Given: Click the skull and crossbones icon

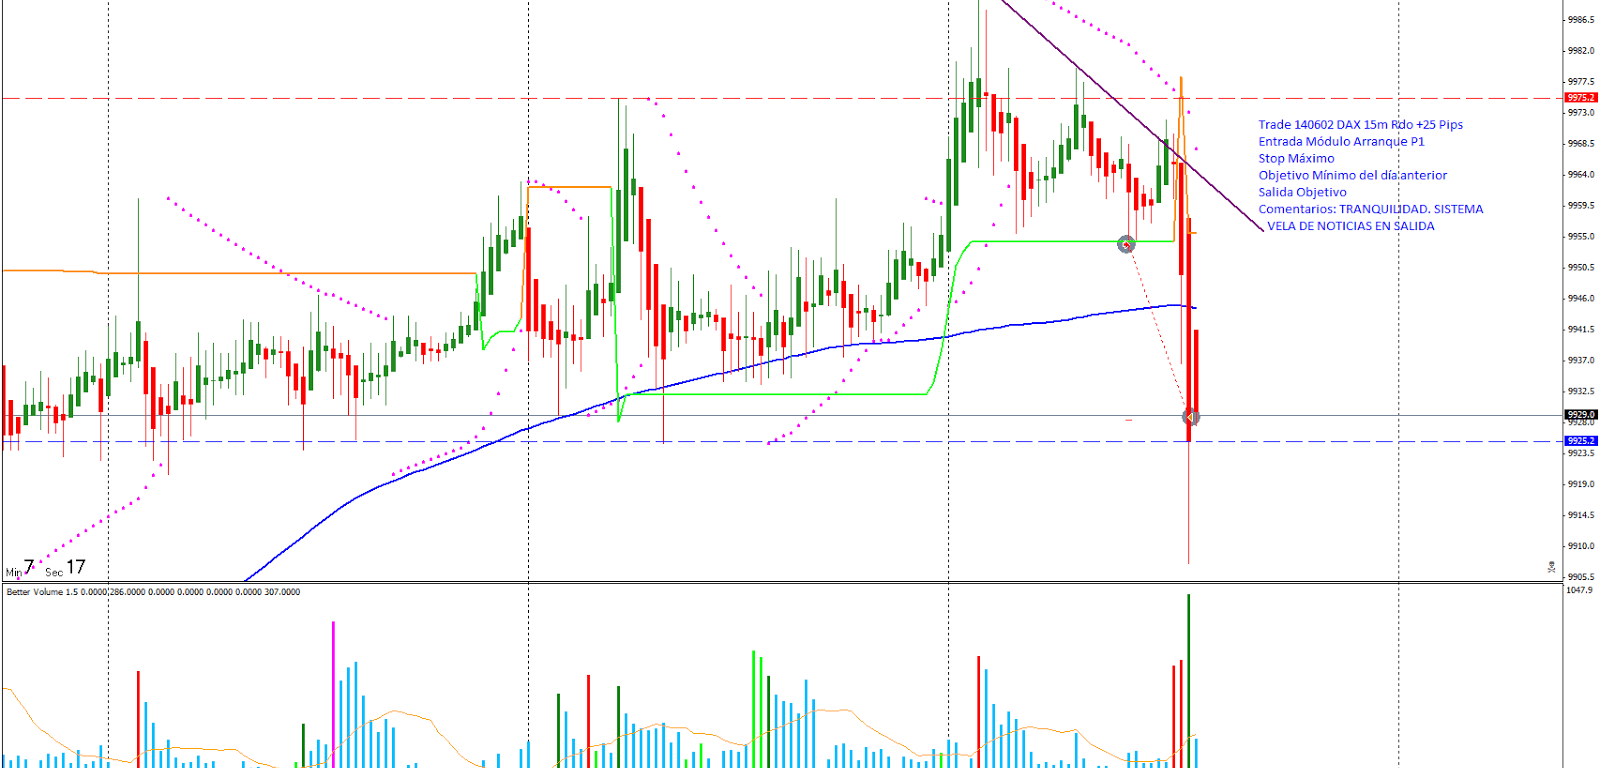Looking at the screenshot, I should (x=1551, y=567).
